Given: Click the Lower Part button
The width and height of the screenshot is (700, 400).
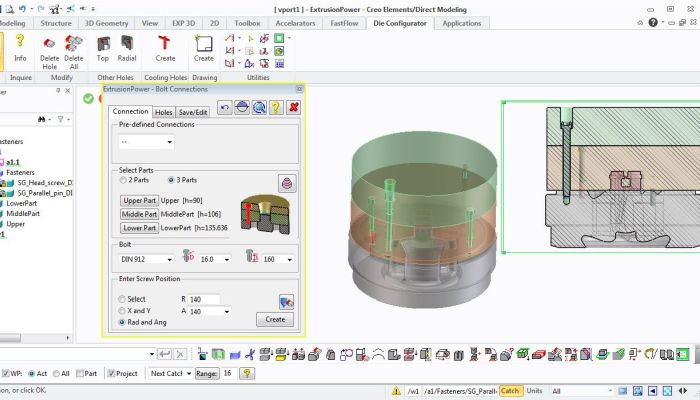Looking at the screenshot, I should click(139, 228).
